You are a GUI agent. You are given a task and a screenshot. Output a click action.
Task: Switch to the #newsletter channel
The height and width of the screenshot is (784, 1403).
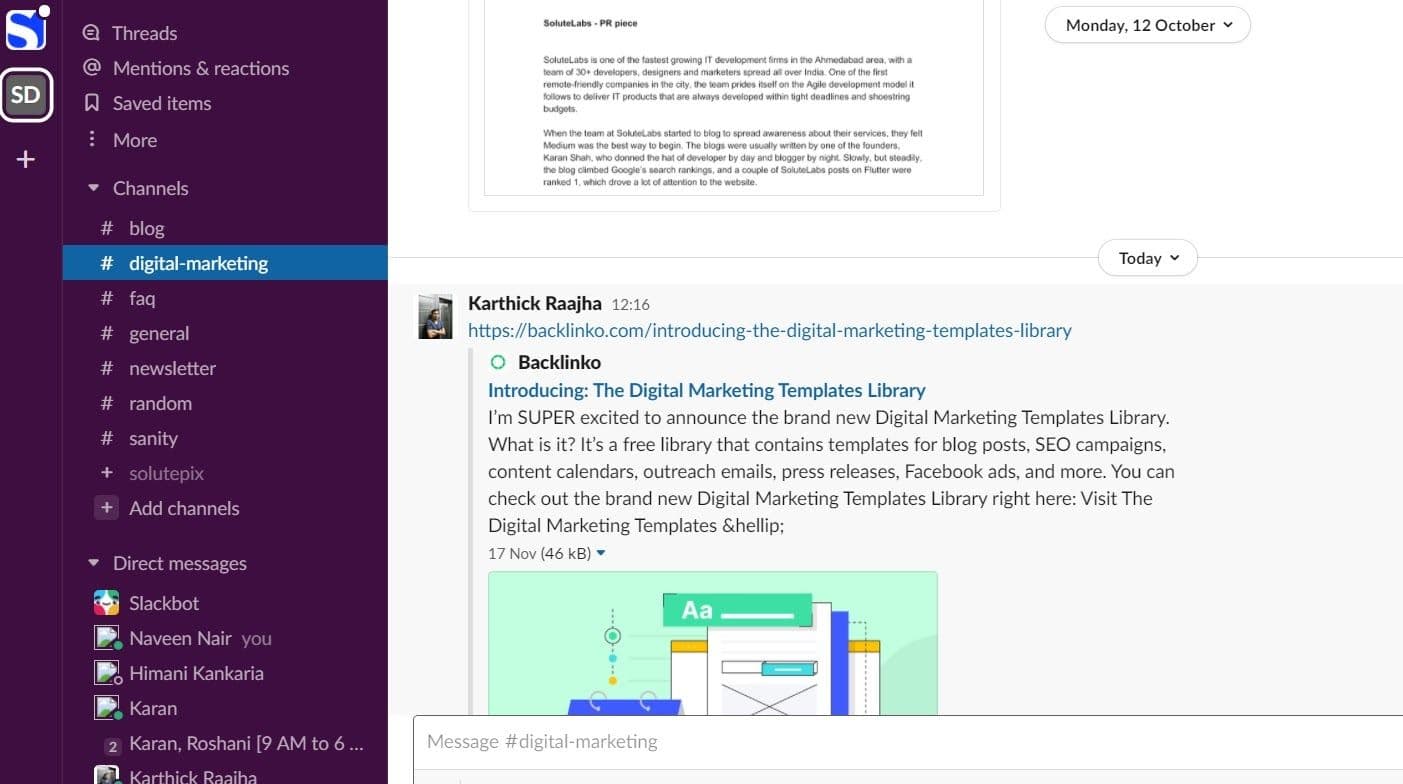[x=172, y=368]
